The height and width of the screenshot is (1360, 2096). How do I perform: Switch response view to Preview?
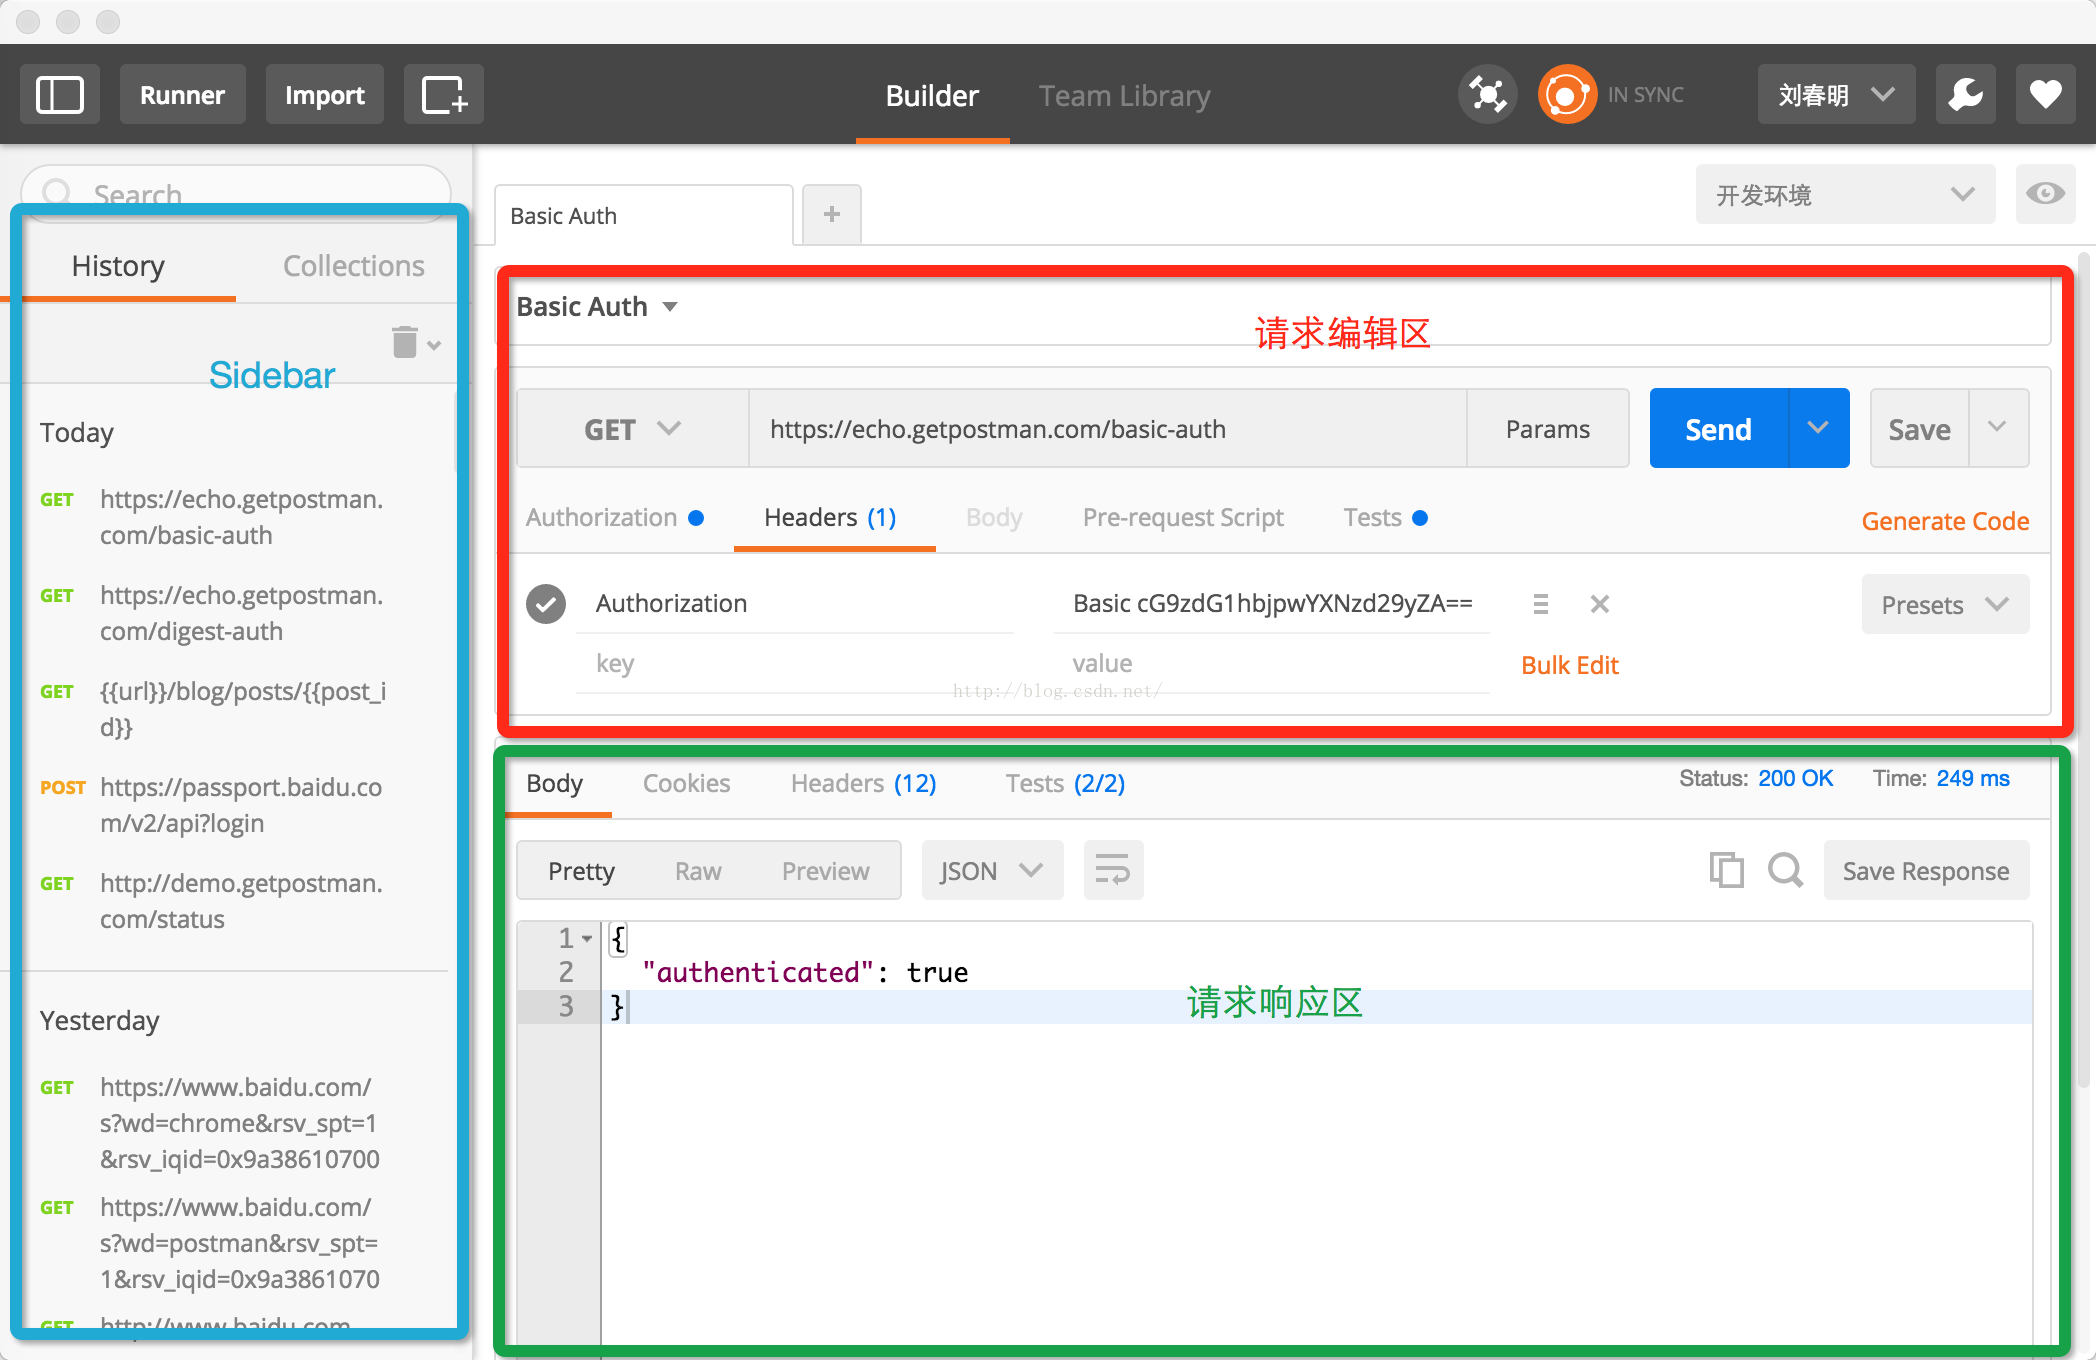click(x=825, y=871)
